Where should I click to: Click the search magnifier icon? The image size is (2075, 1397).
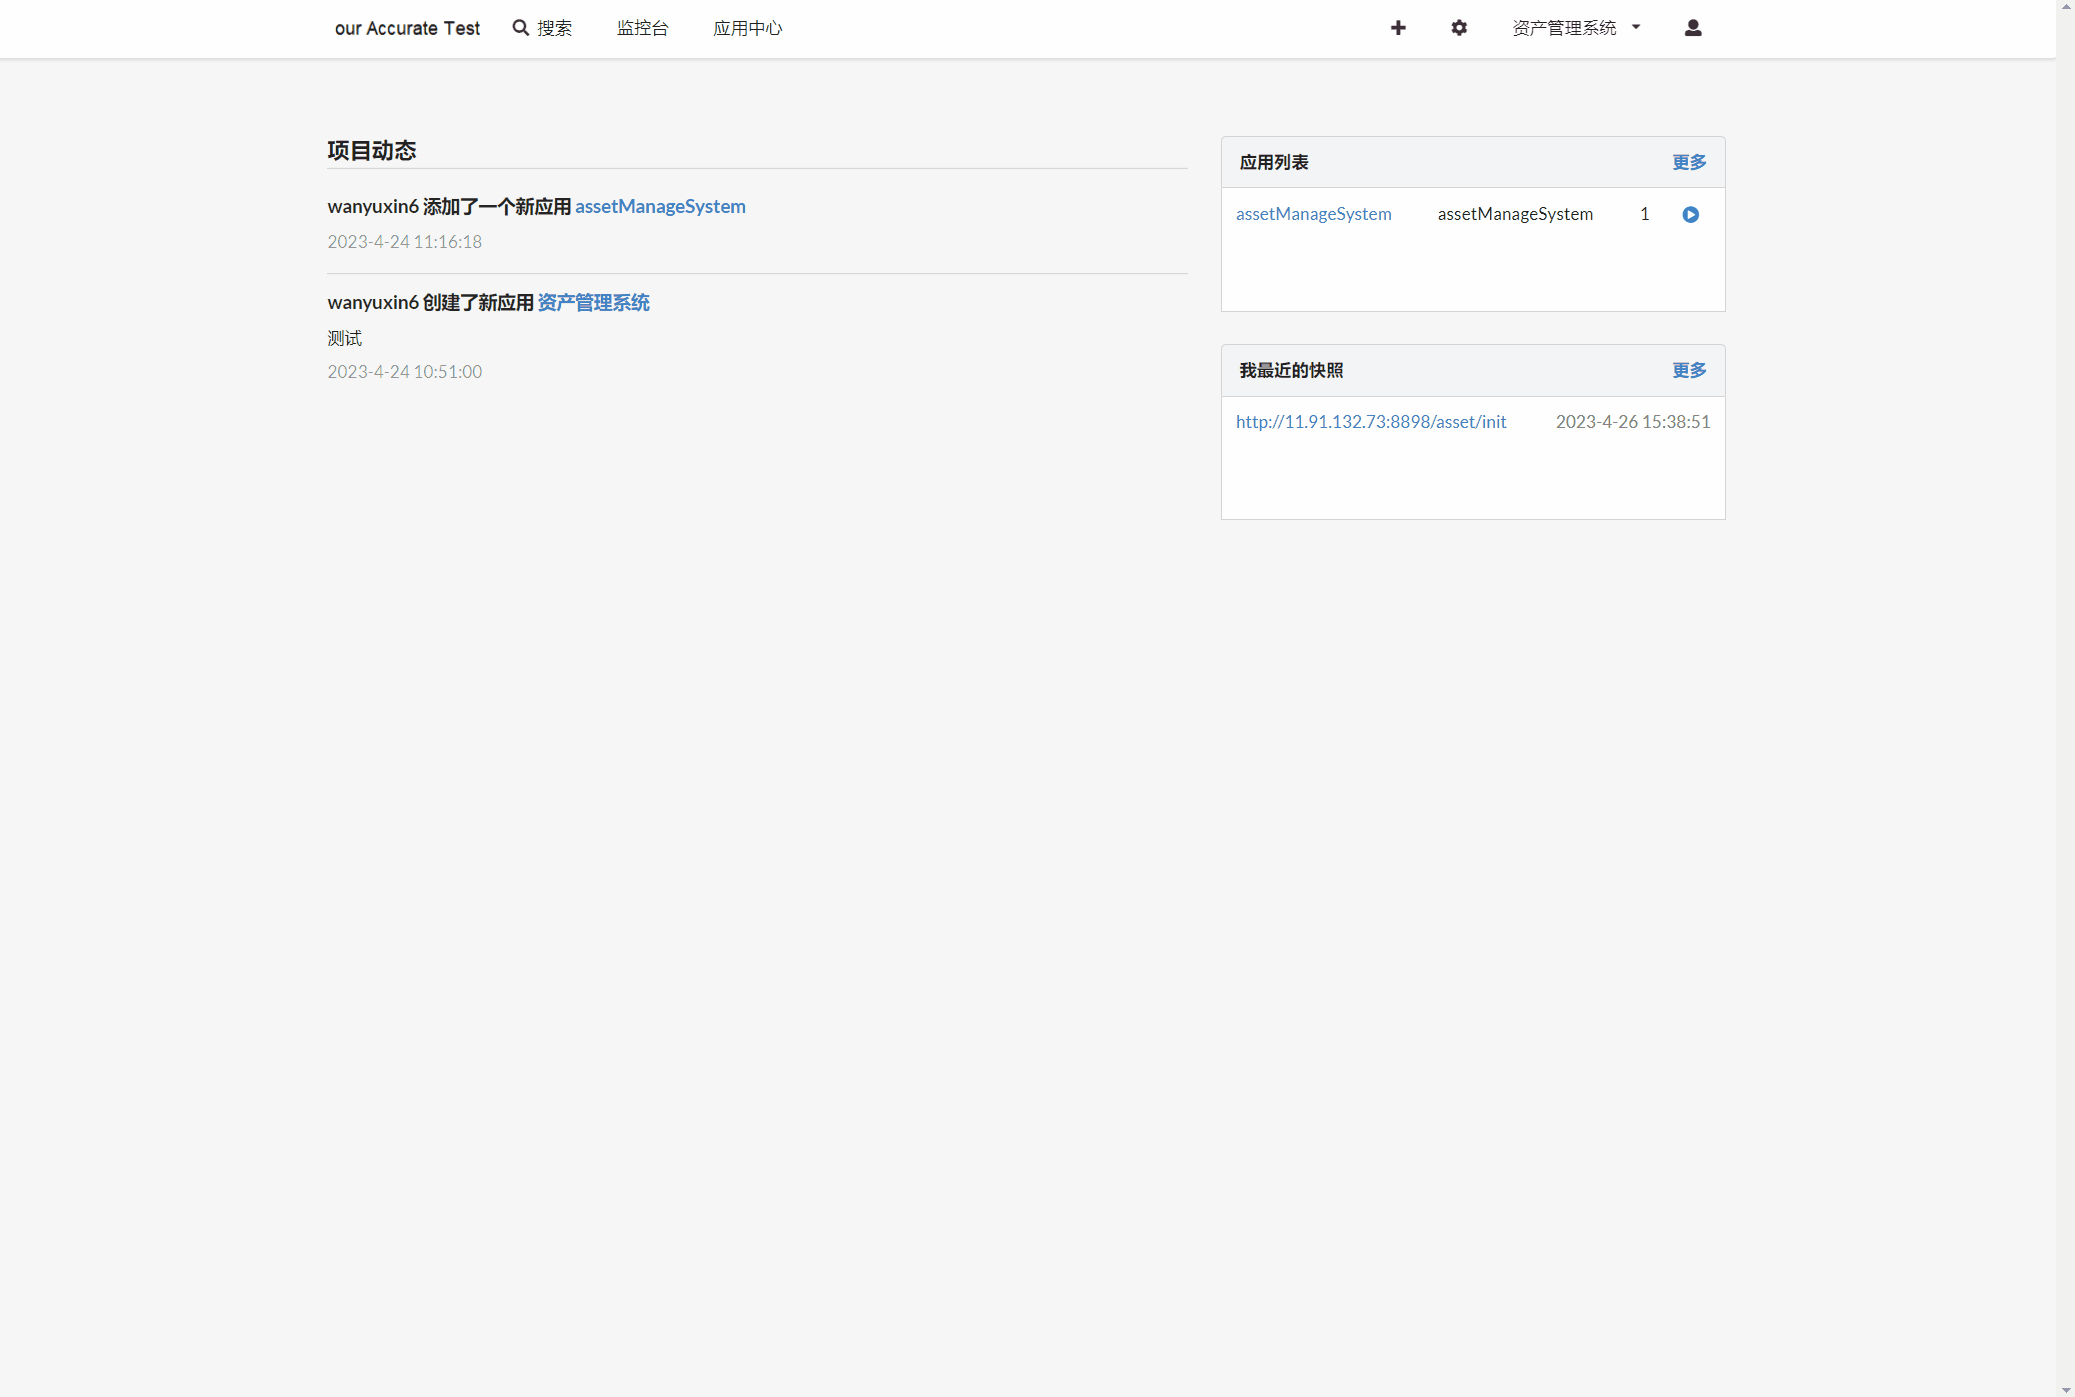[x=520, y=28]
